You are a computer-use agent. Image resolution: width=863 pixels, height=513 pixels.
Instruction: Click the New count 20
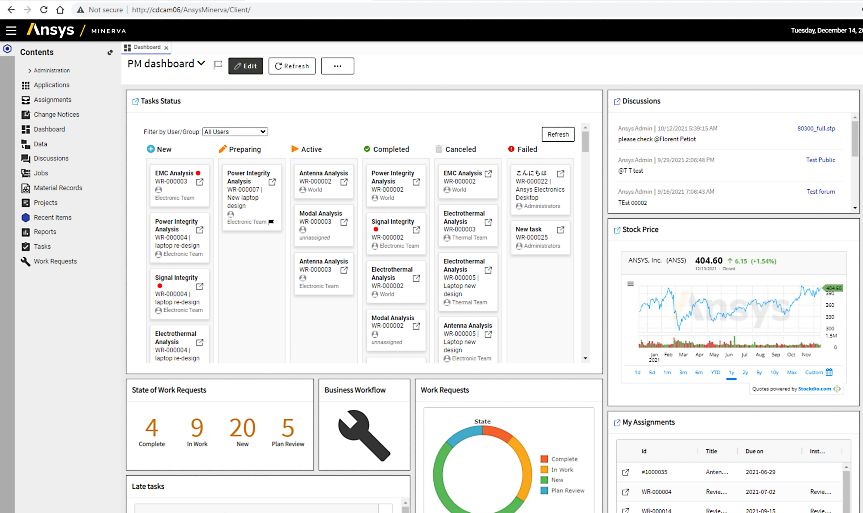pos(242,428)
